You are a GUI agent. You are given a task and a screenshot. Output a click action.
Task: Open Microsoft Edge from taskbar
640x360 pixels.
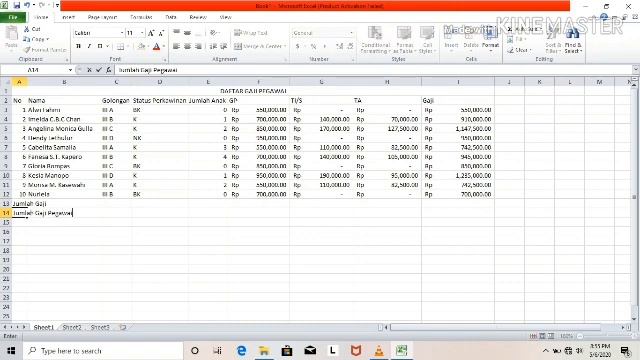pos(242,351)
